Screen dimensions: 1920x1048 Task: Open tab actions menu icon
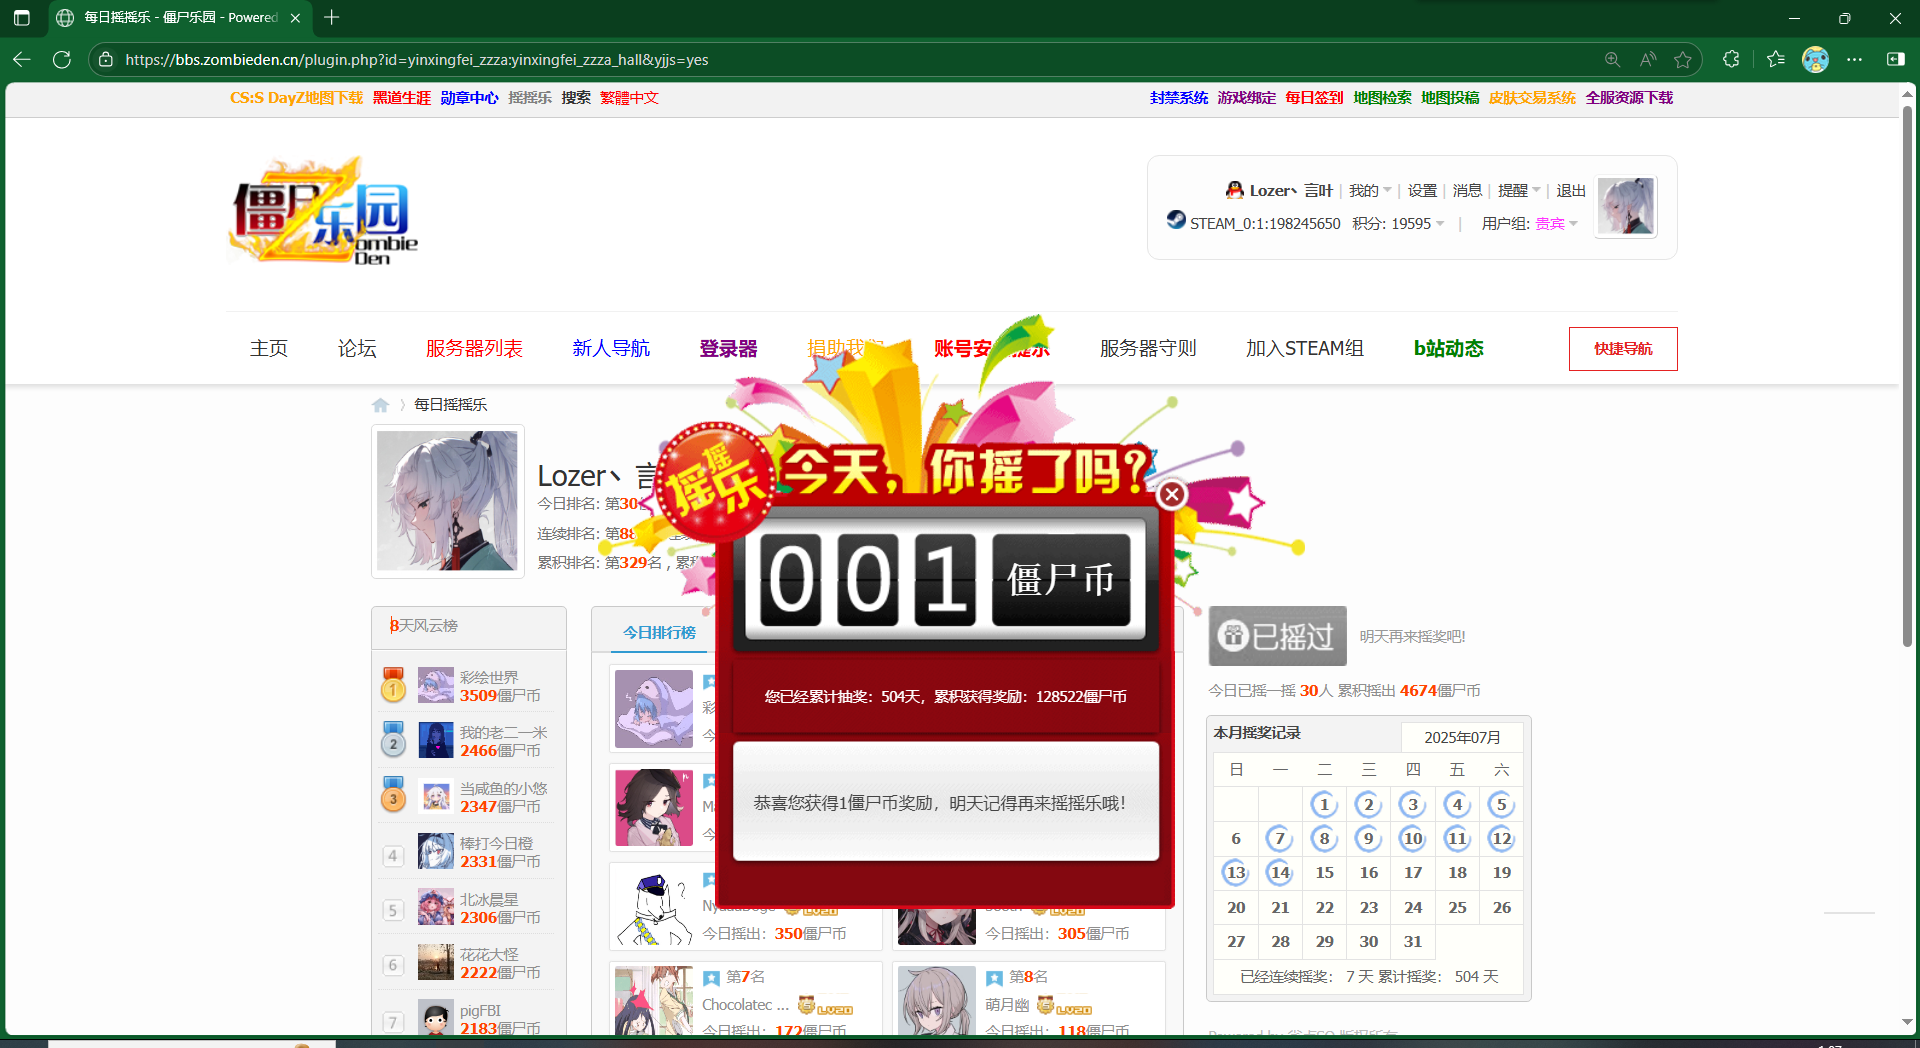22,18
